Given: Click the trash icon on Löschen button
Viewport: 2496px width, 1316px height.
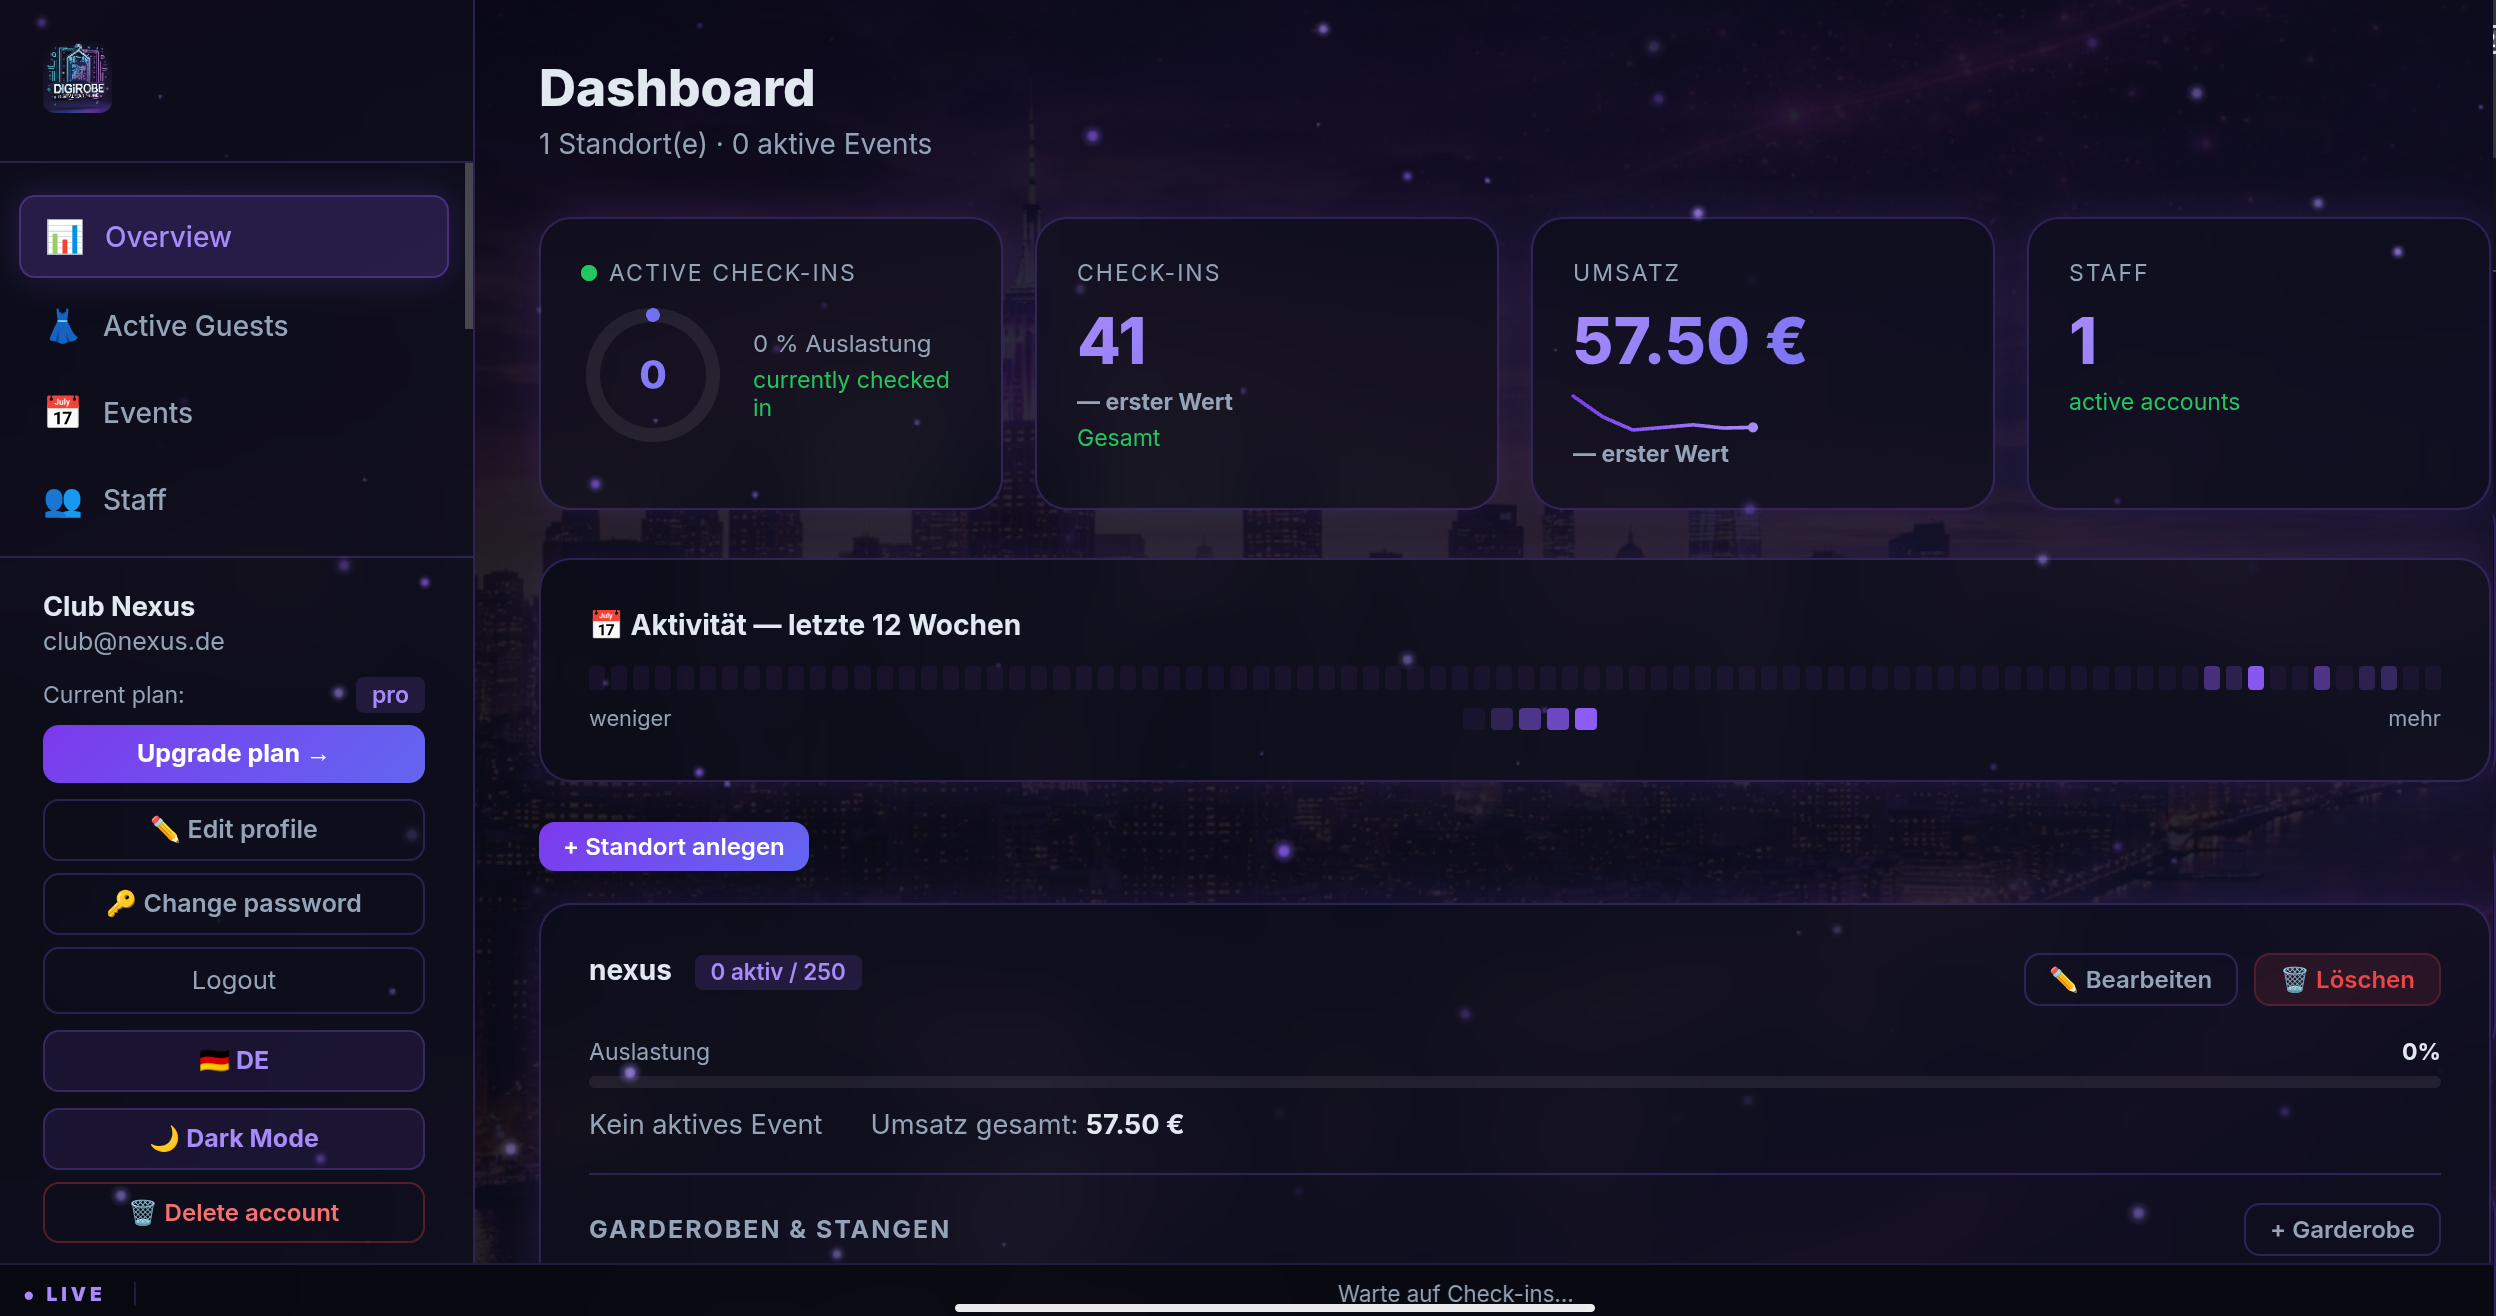Looking at the screenshot, I should point(2294,980).
